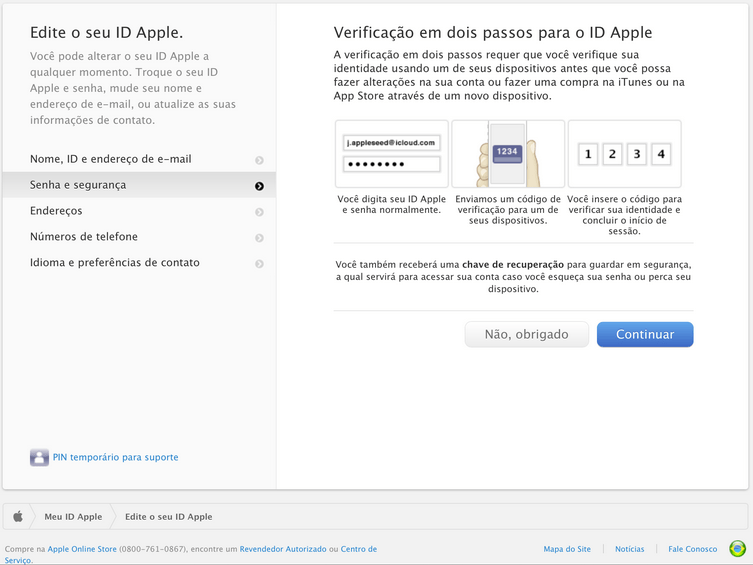753x565 pixels.
Task: Open the Notícias footer link
Action: pyautogui.click(x=630, y=549)
